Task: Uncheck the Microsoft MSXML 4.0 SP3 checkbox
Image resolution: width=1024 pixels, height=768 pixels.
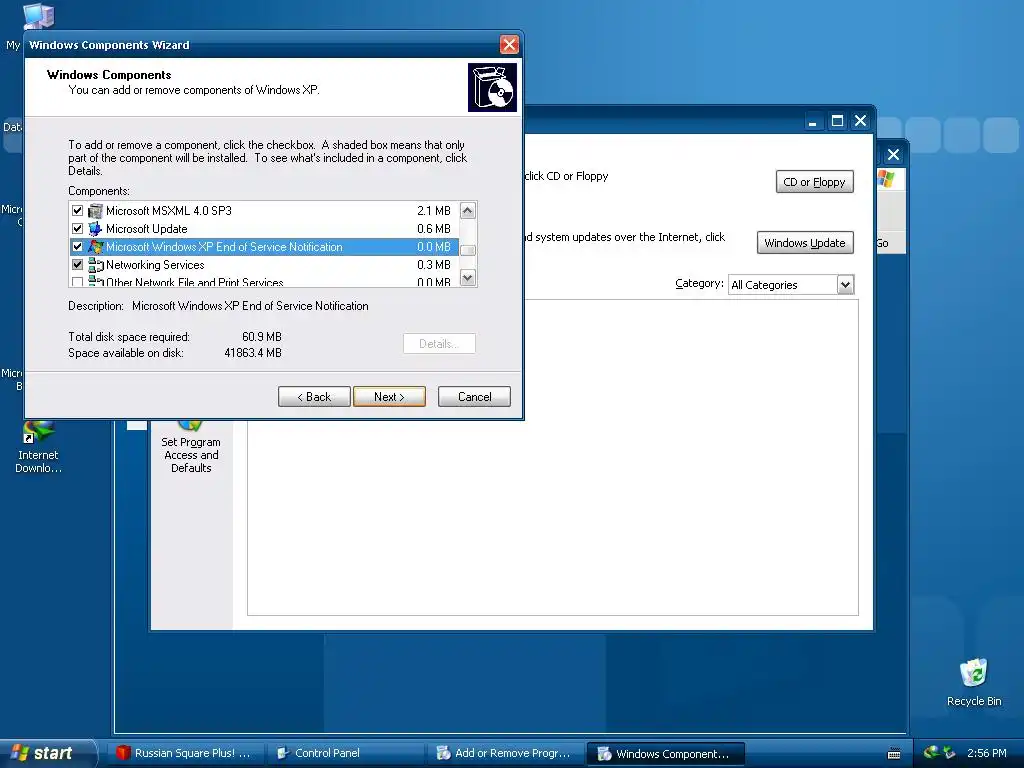Action: pos(77,210)
